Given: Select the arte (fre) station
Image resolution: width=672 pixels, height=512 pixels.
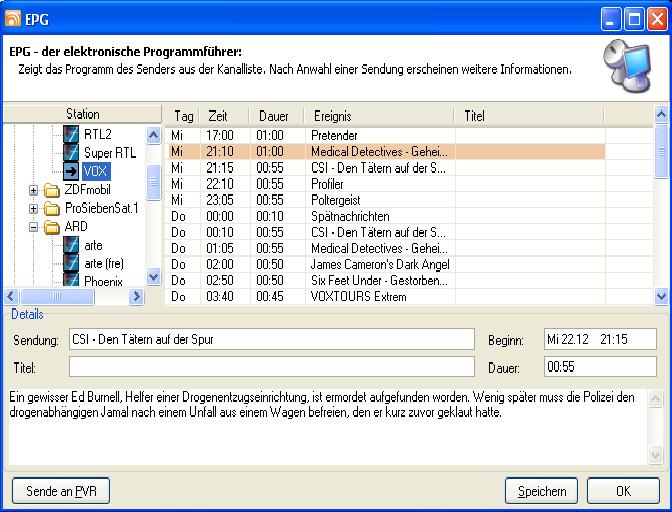Looking at the screenshot, I should point(104,263).
